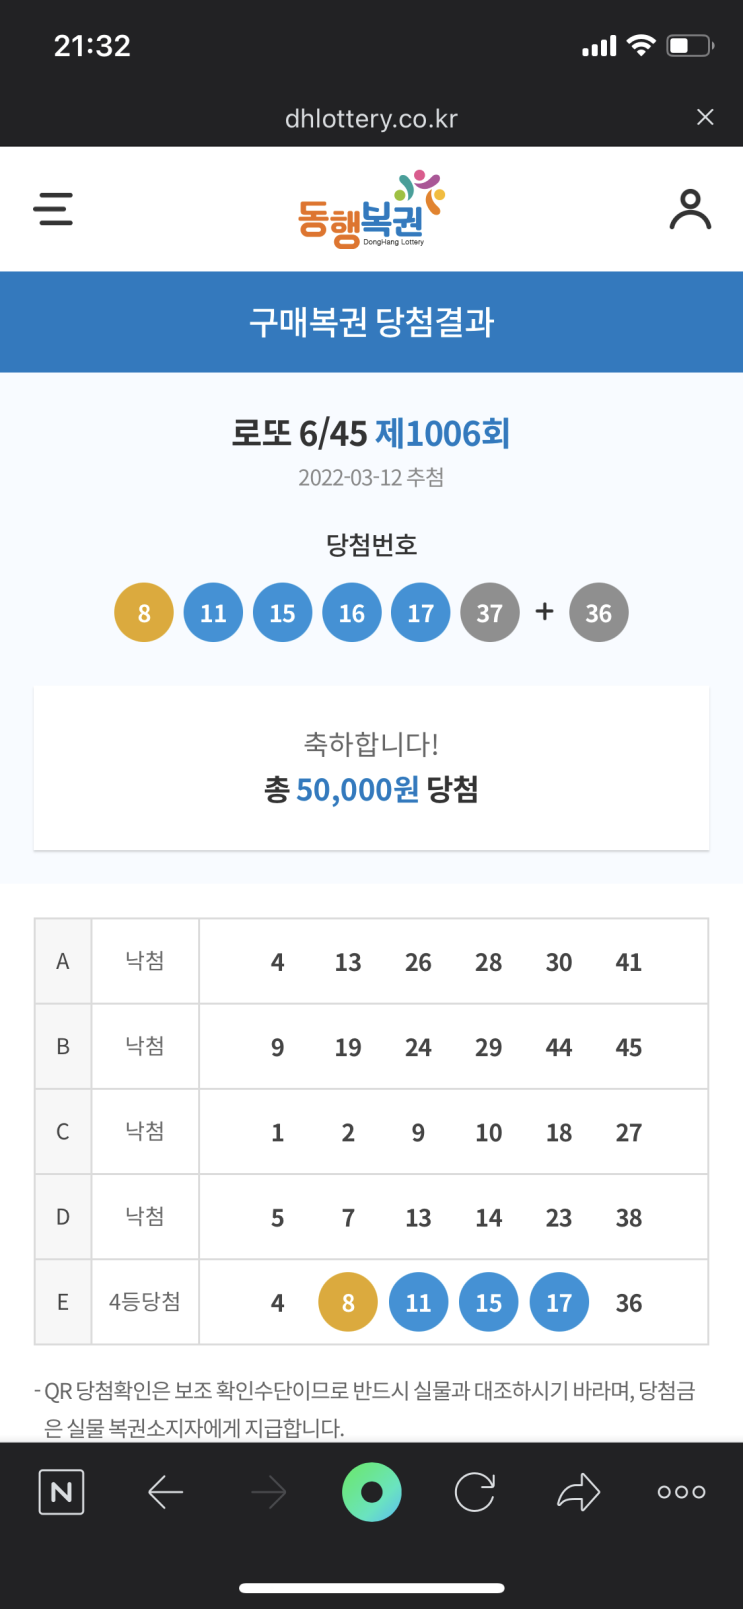The image size is (743, 1609).
Task: Select the blue winning ball 16
Action: (x=351, y=612)
